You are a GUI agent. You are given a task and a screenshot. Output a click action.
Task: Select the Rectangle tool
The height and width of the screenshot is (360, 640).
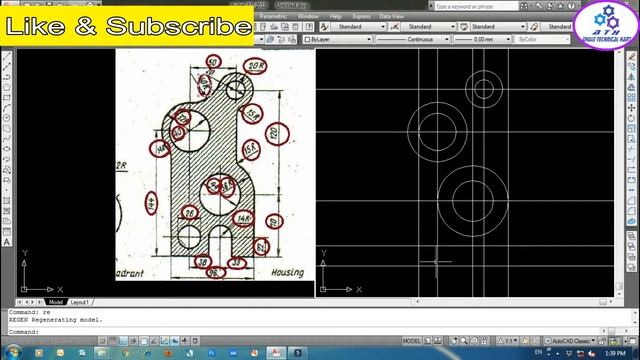(x=7, y=97)
